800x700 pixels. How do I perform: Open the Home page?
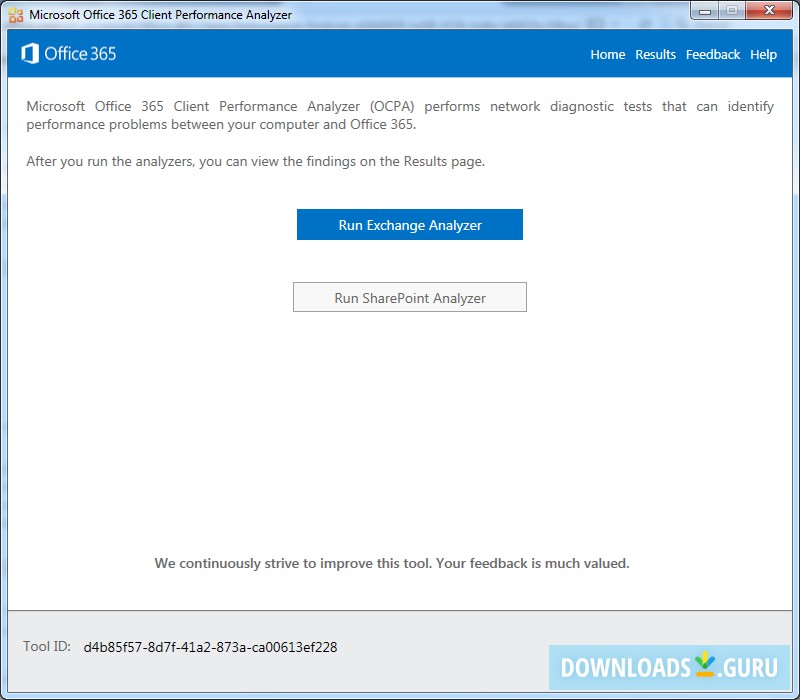coord(607,54)
